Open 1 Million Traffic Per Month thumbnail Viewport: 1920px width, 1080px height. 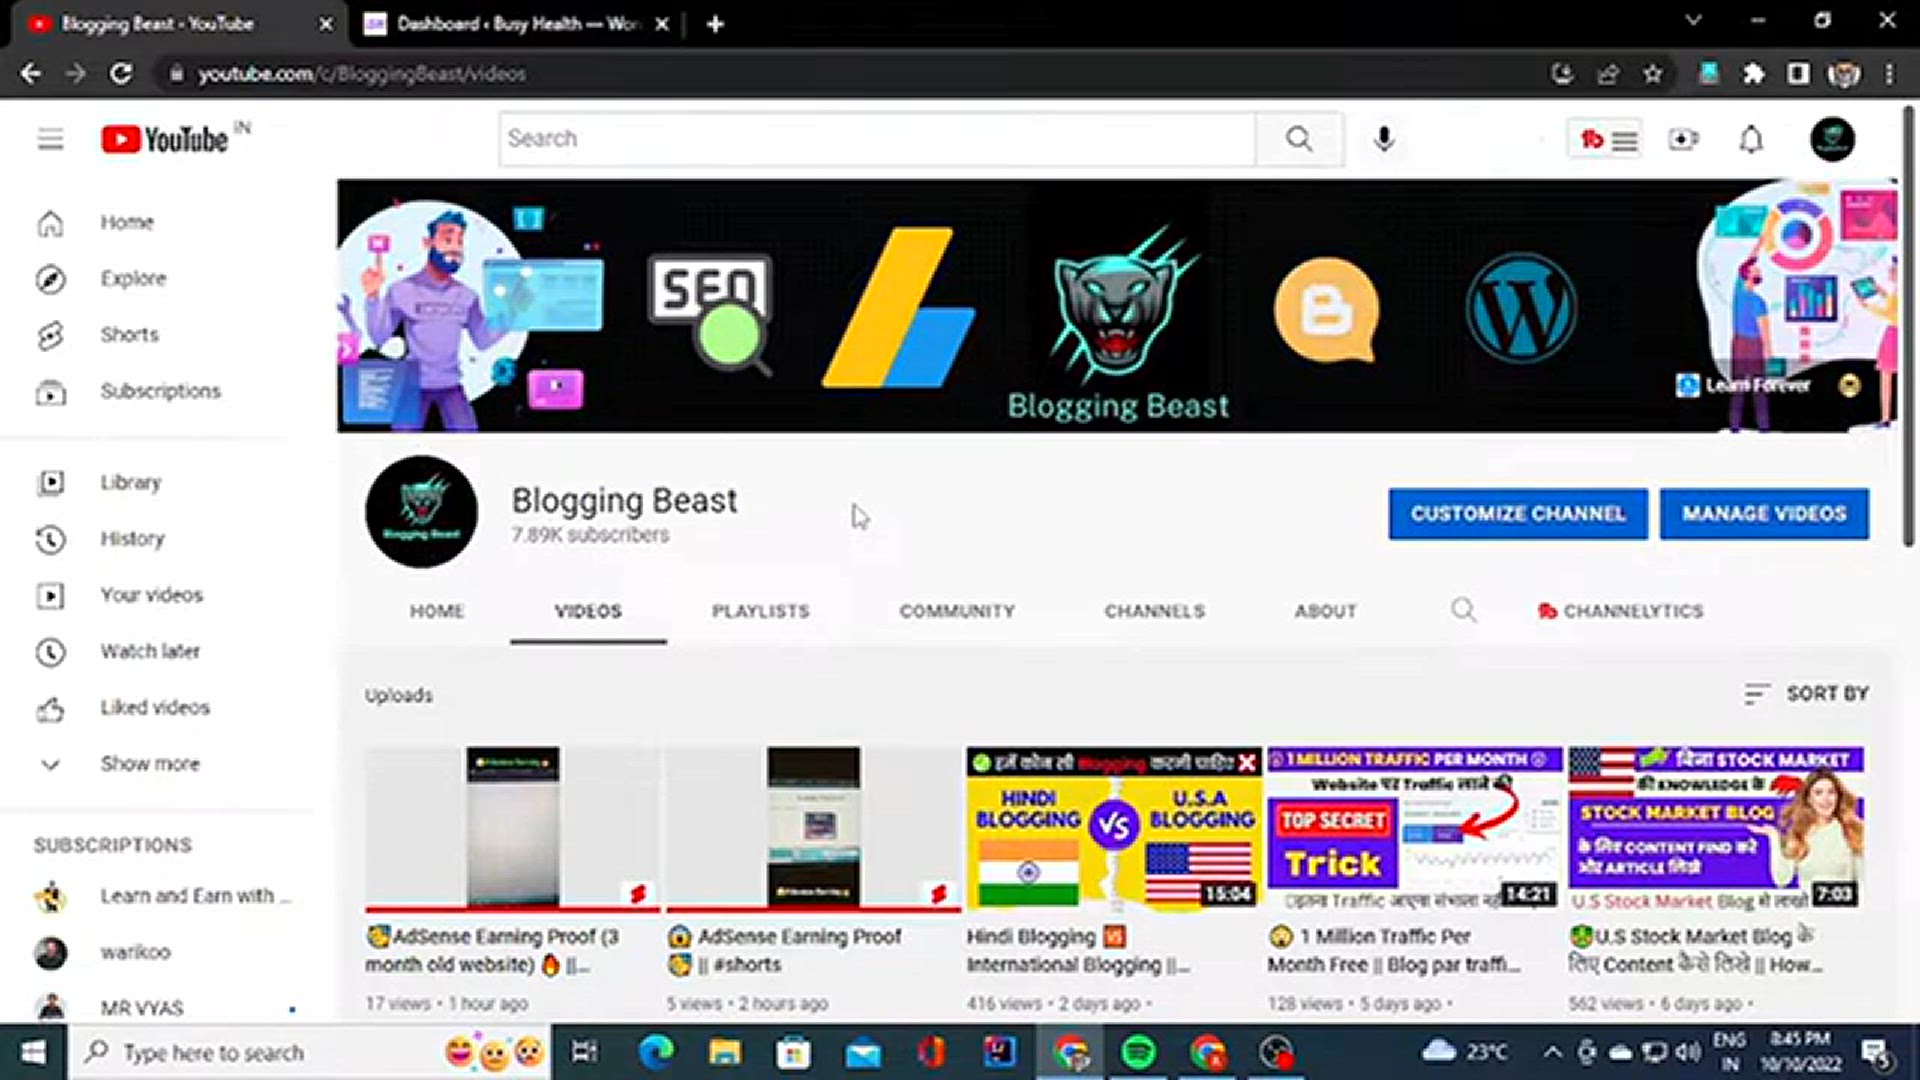[1414, 828]
